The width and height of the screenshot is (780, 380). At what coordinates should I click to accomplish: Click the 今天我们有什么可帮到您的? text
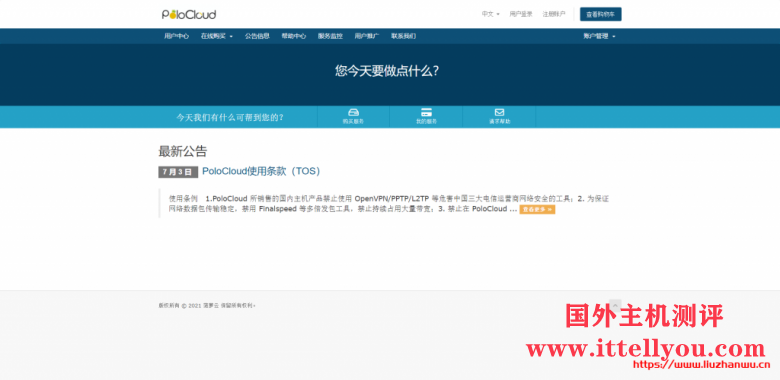(230, 118)
